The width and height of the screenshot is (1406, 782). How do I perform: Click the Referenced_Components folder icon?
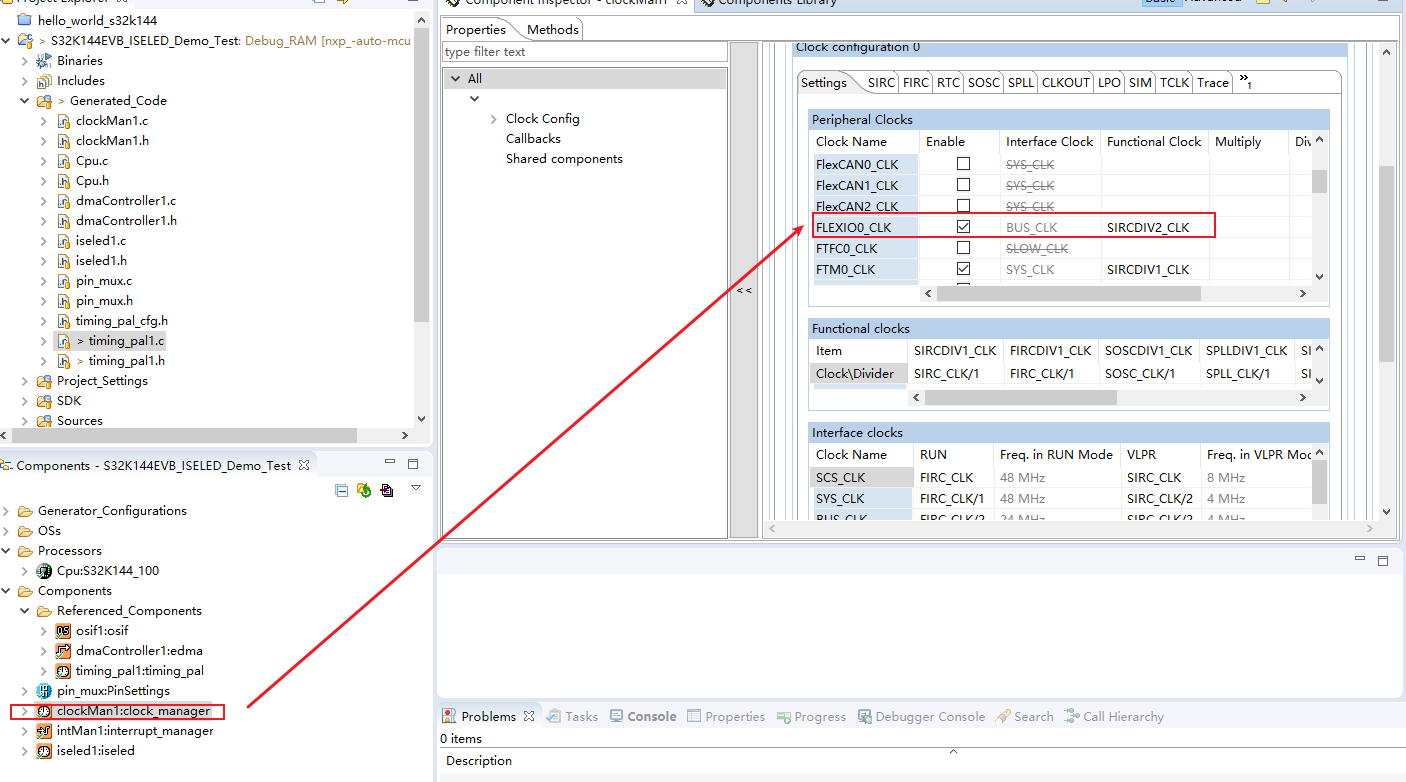coord(44,611)
